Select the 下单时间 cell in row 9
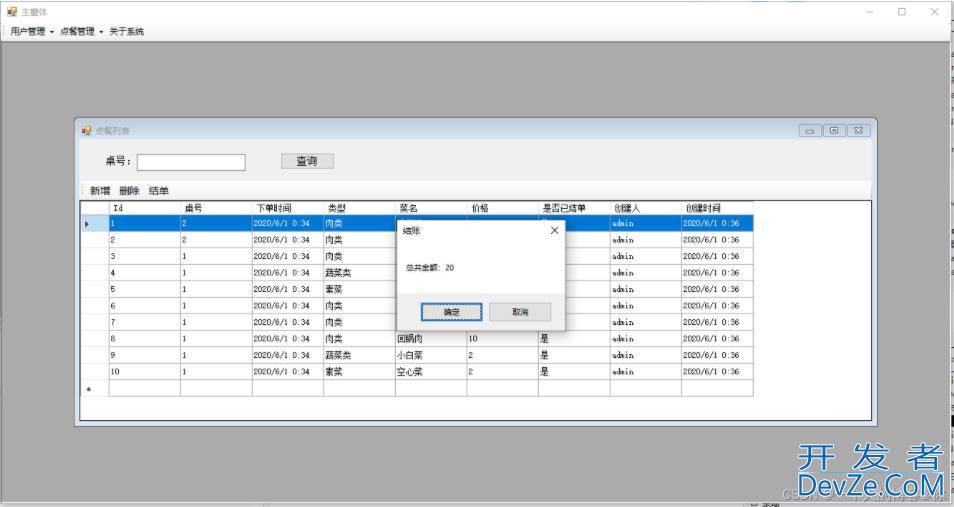The height and width of the screenshot is (507, 954). click(288, 355)
